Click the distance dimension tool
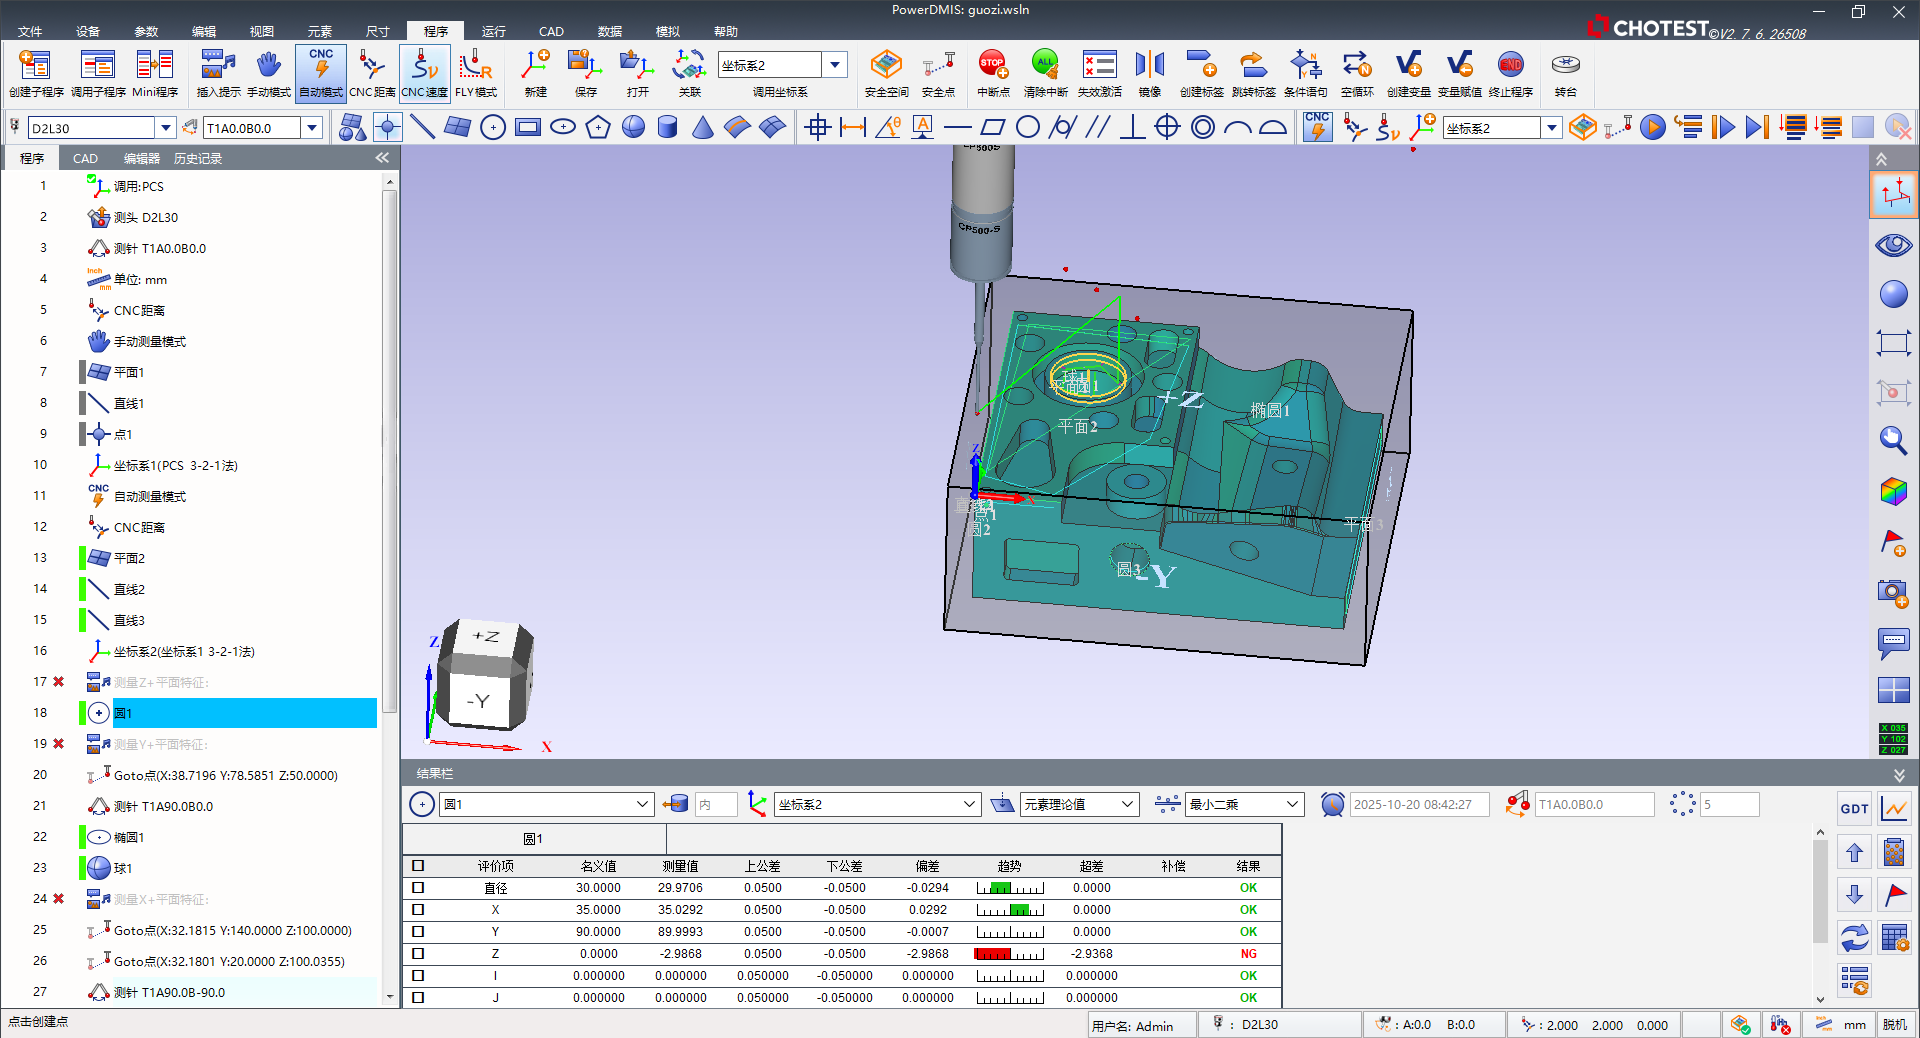Screen dimensions: 1920x1038 pyautogui.click(x=853, y=127)
